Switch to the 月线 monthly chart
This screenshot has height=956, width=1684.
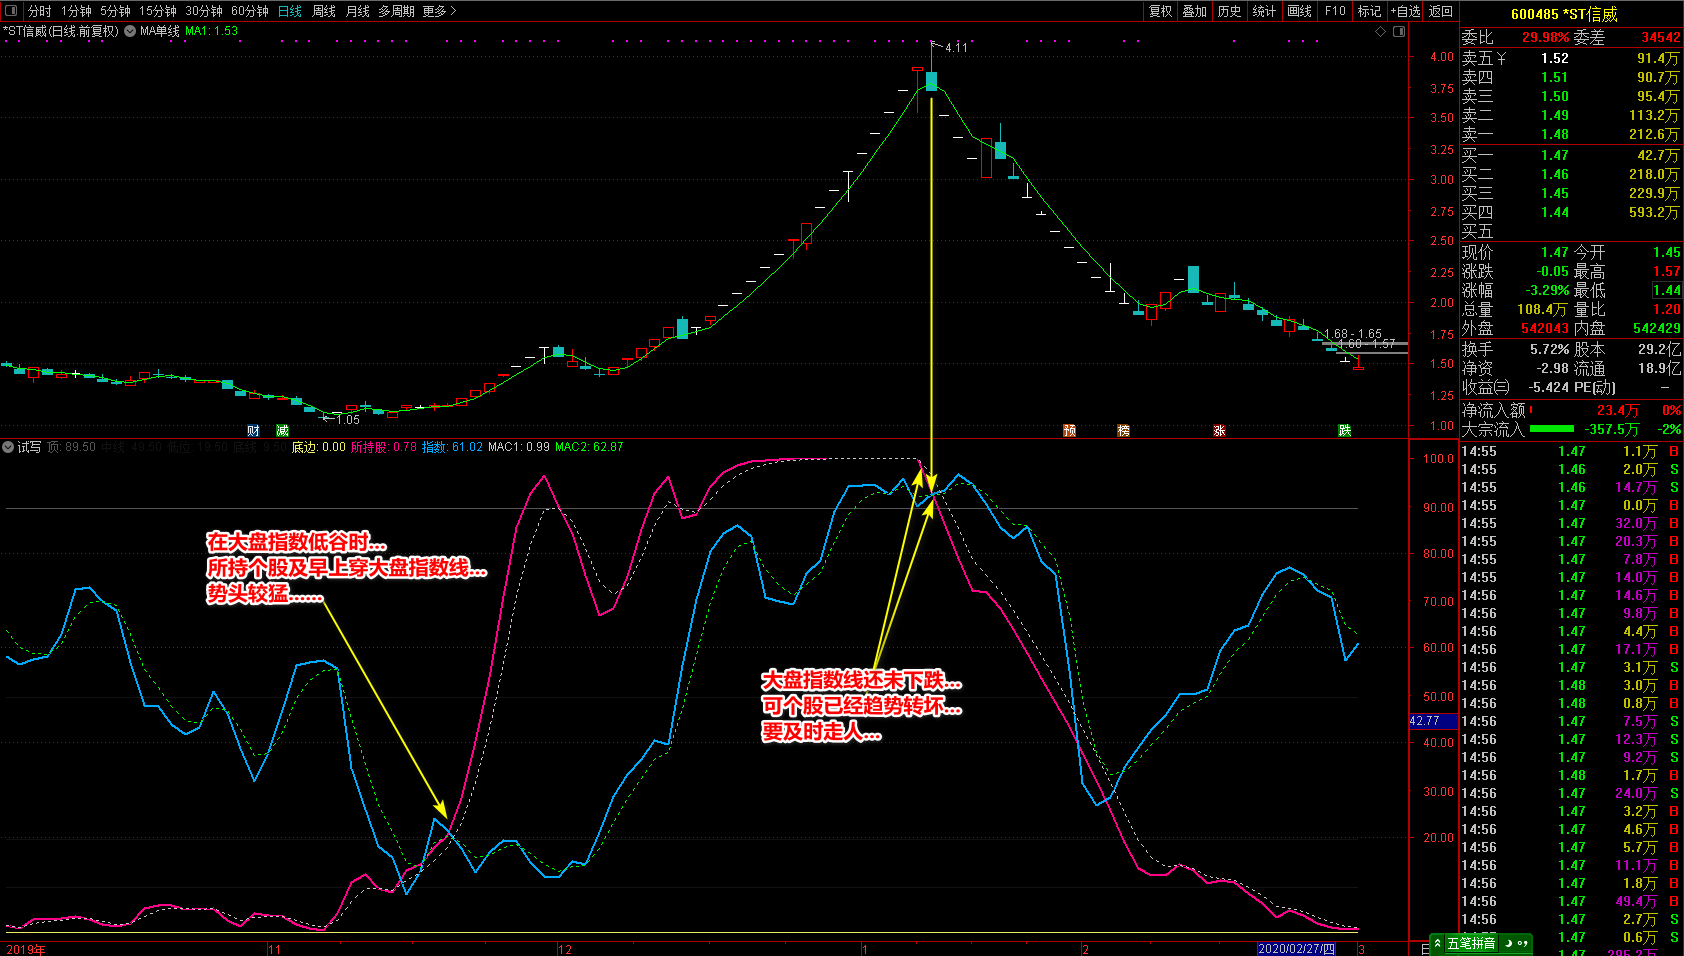tap(358, 11)
